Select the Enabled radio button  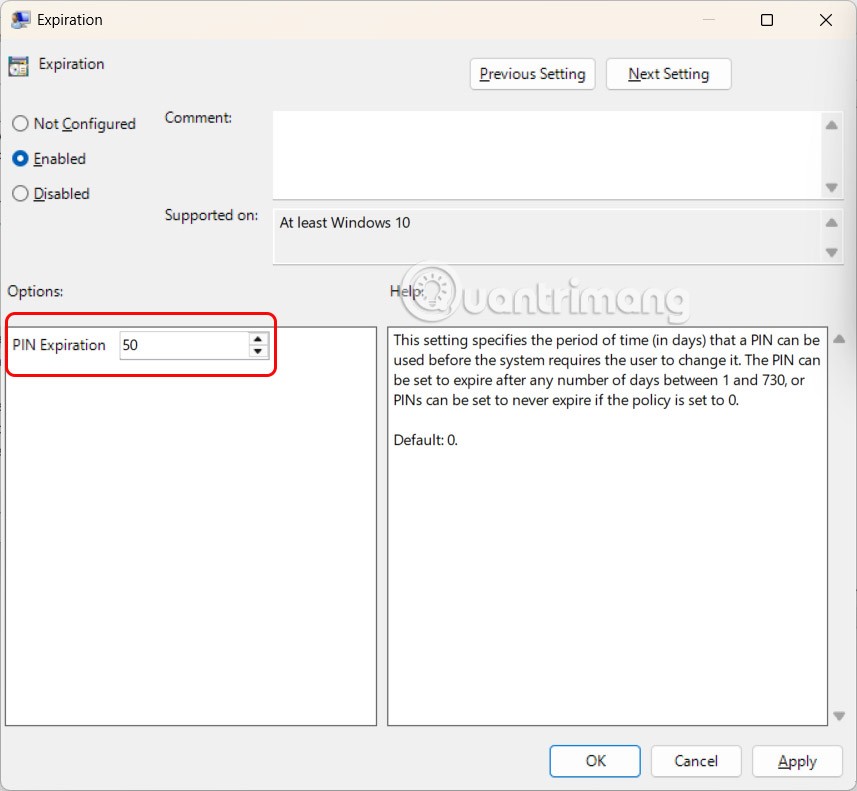coord(20,159)
